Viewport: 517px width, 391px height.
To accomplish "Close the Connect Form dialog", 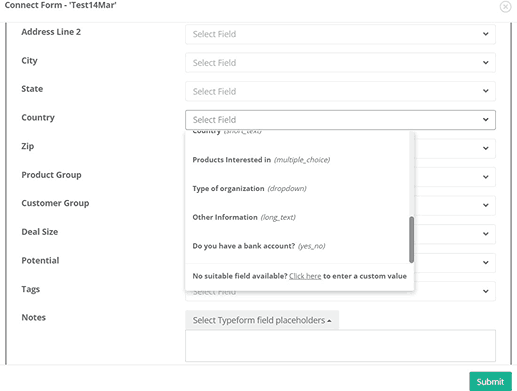I will (x=505, y=6).
